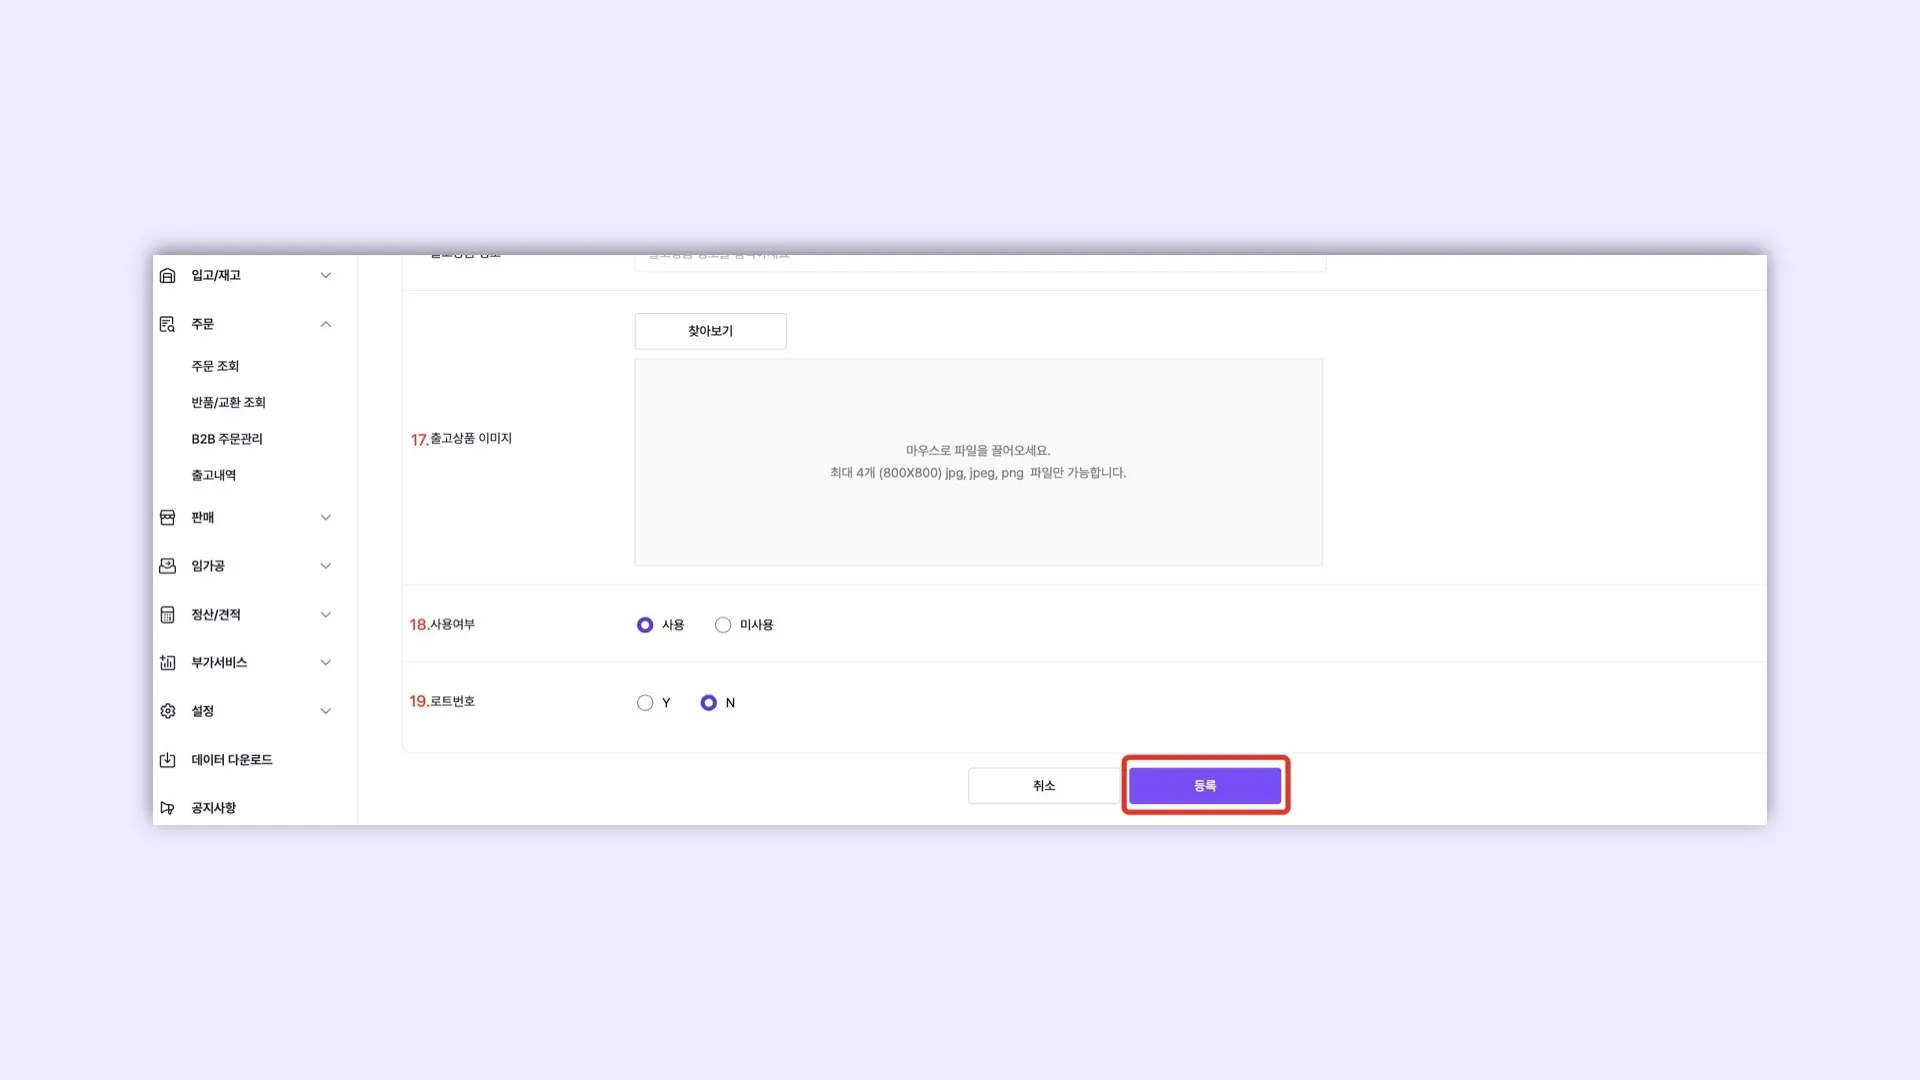
Task: Click the 임가공 sidebar icon
Action: click(167, 566)
